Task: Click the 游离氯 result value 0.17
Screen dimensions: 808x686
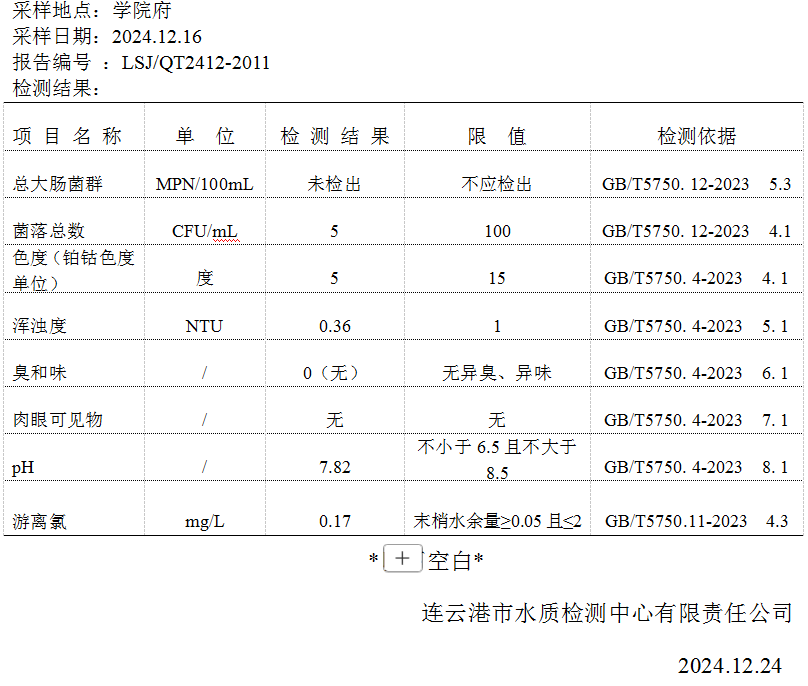Action: point(334,521)
